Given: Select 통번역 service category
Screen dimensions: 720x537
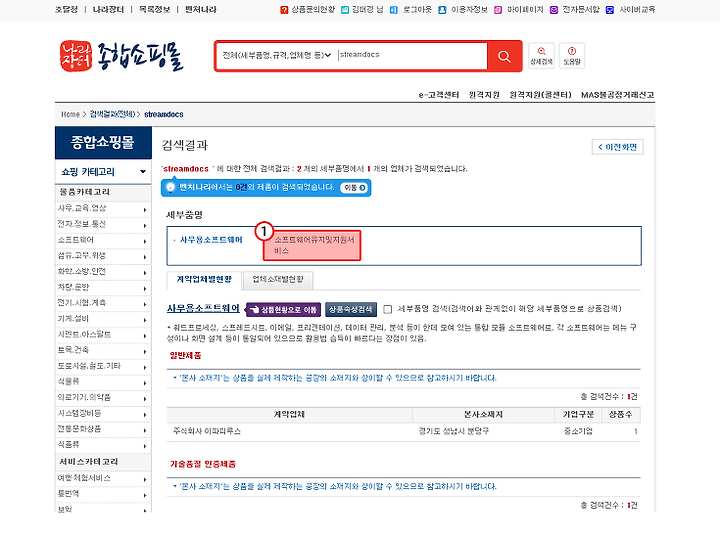Looking at the screenshot, I should pos(68,494).
